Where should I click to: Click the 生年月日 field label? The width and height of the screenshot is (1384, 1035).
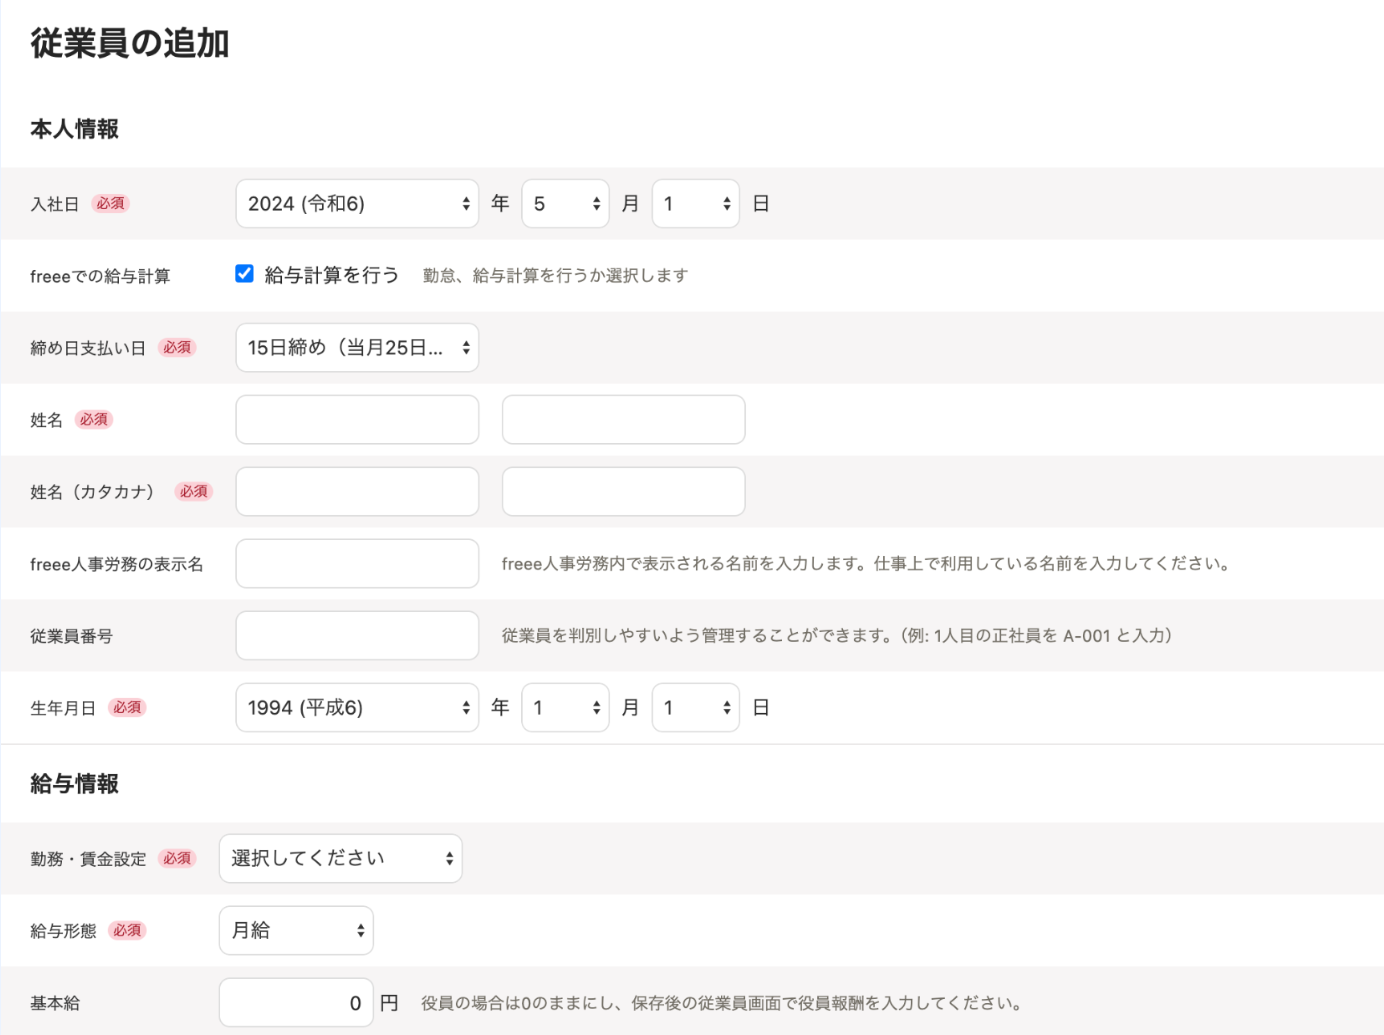coord(63,708)
